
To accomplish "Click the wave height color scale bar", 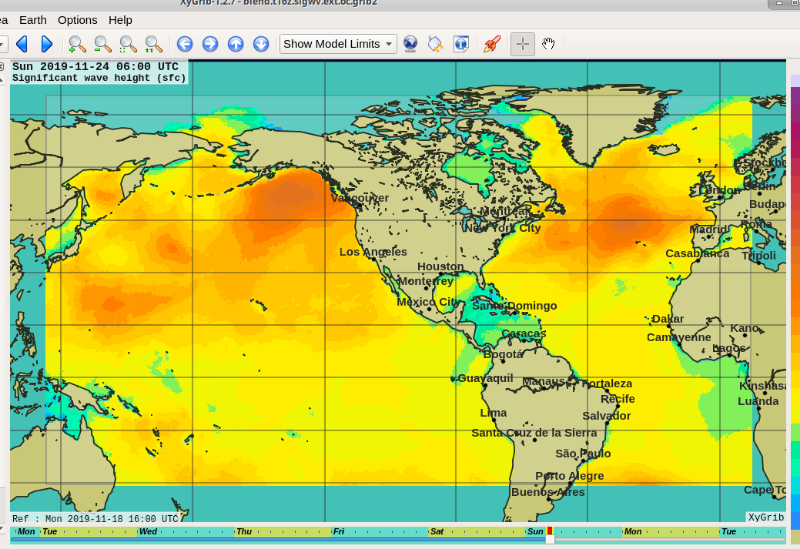I will 794,300.
